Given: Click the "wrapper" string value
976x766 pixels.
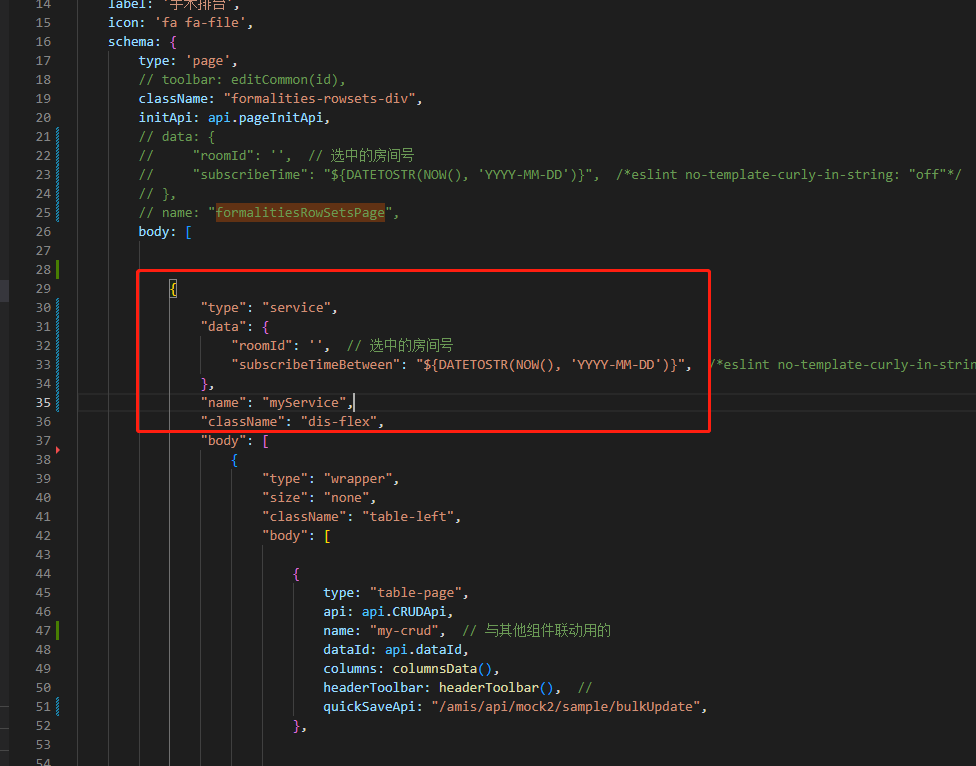Looking at the screenshot, I should [358, 479].
